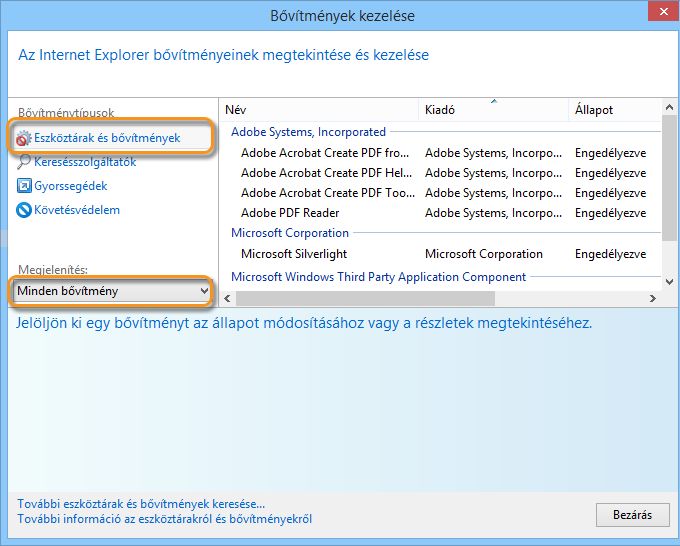Screen dimensions: 680x546
Task: Select the Microsoft Silverlight add-on
Action: pyautogui.click(x=442, y=254)
